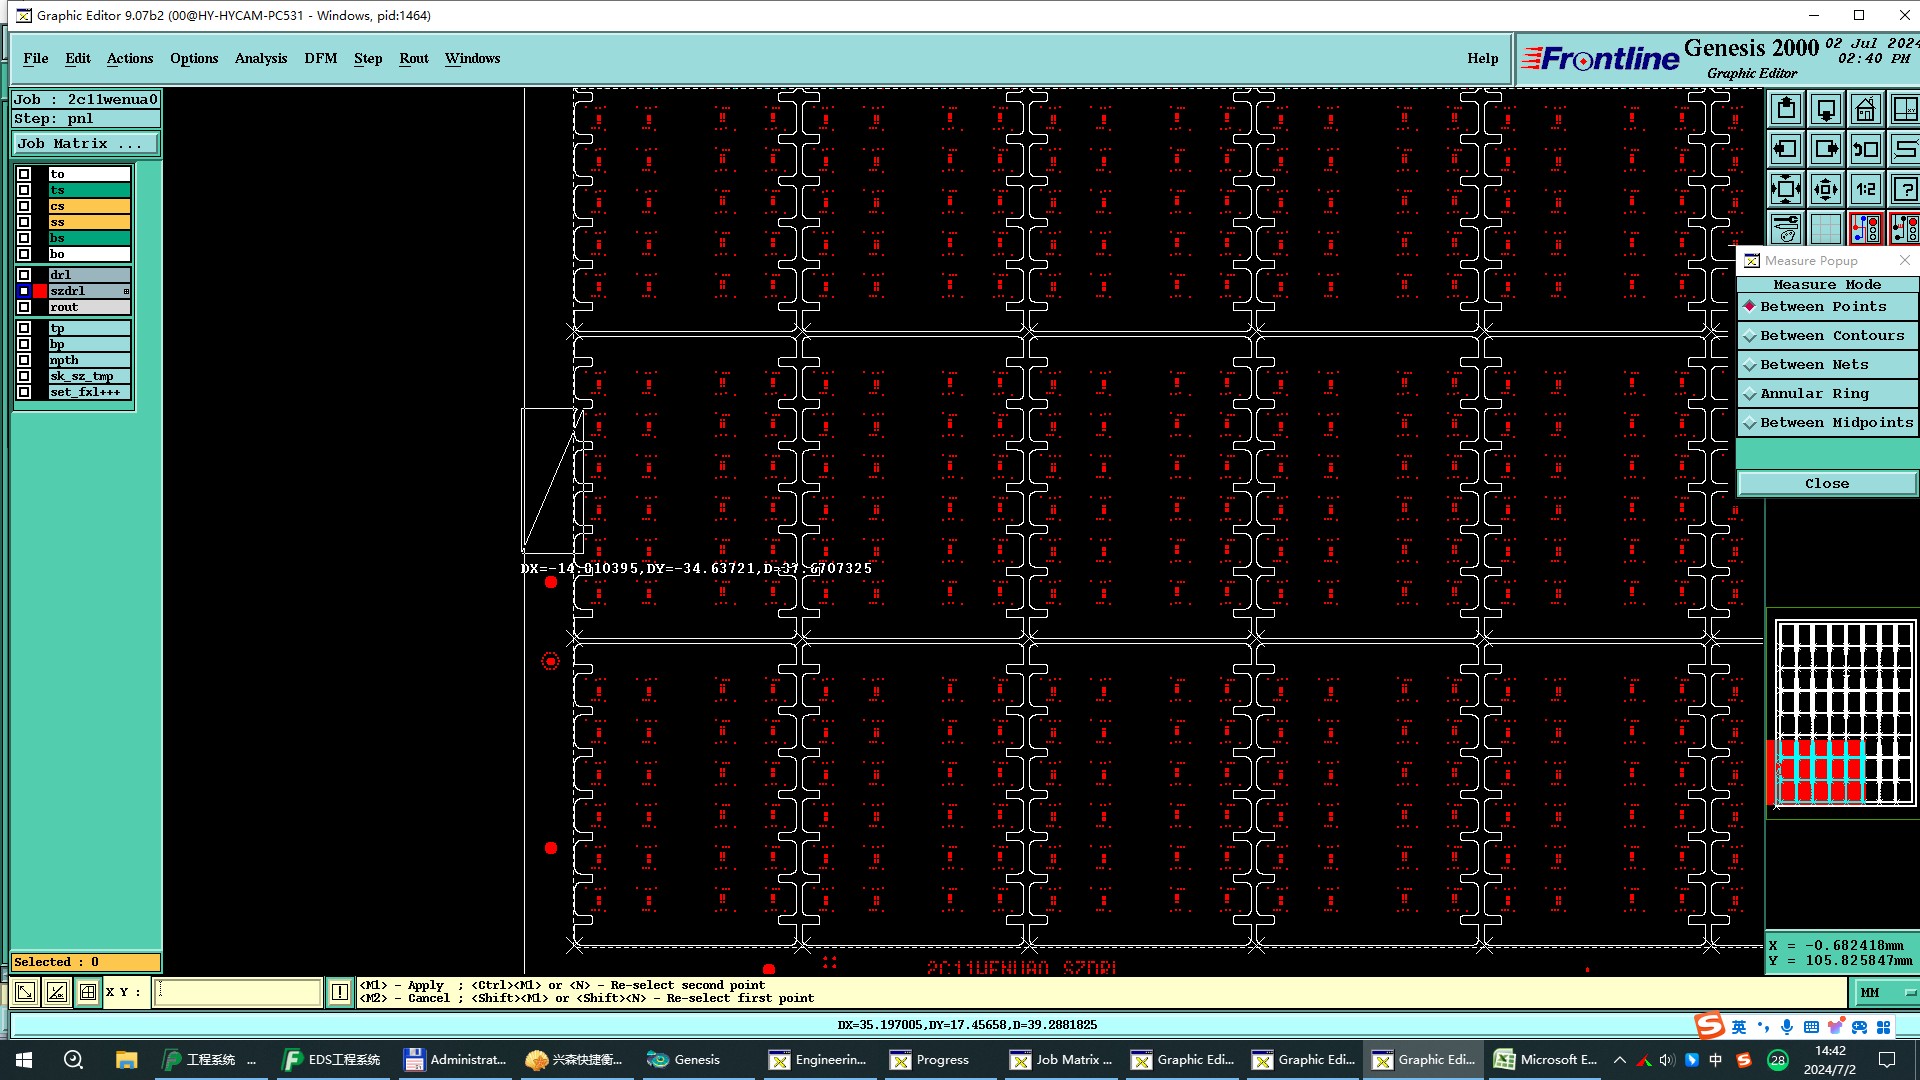
Task: Click the pan up arrow icon
Action: point(1786,110)
